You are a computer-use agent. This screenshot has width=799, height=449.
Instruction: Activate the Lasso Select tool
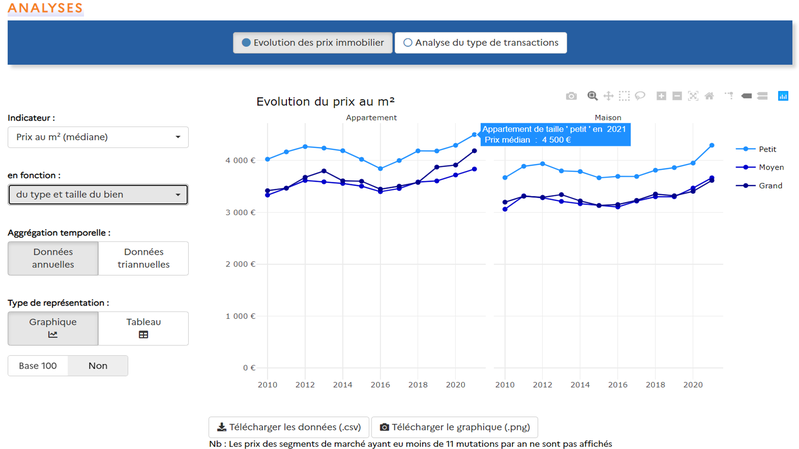[x=640, y=96]
